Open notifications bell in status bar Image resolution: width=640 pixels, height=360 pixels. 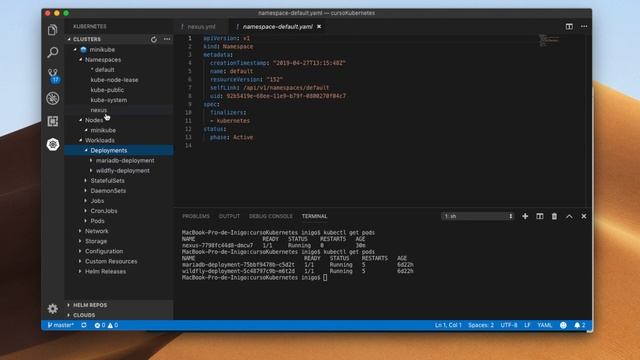click(x=580, y=325)
